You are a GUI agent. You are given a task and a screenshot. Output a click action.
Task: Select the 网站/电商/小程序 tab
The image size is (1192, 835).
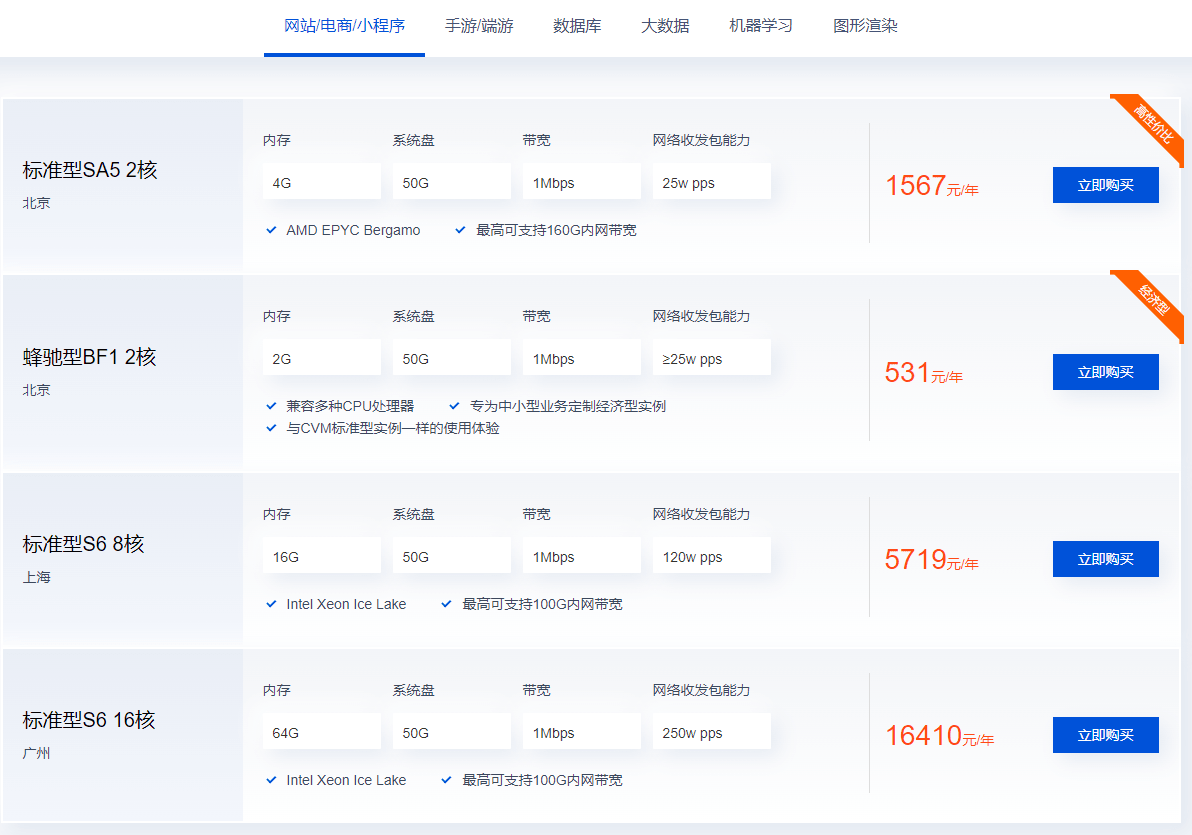coord(344,26)
